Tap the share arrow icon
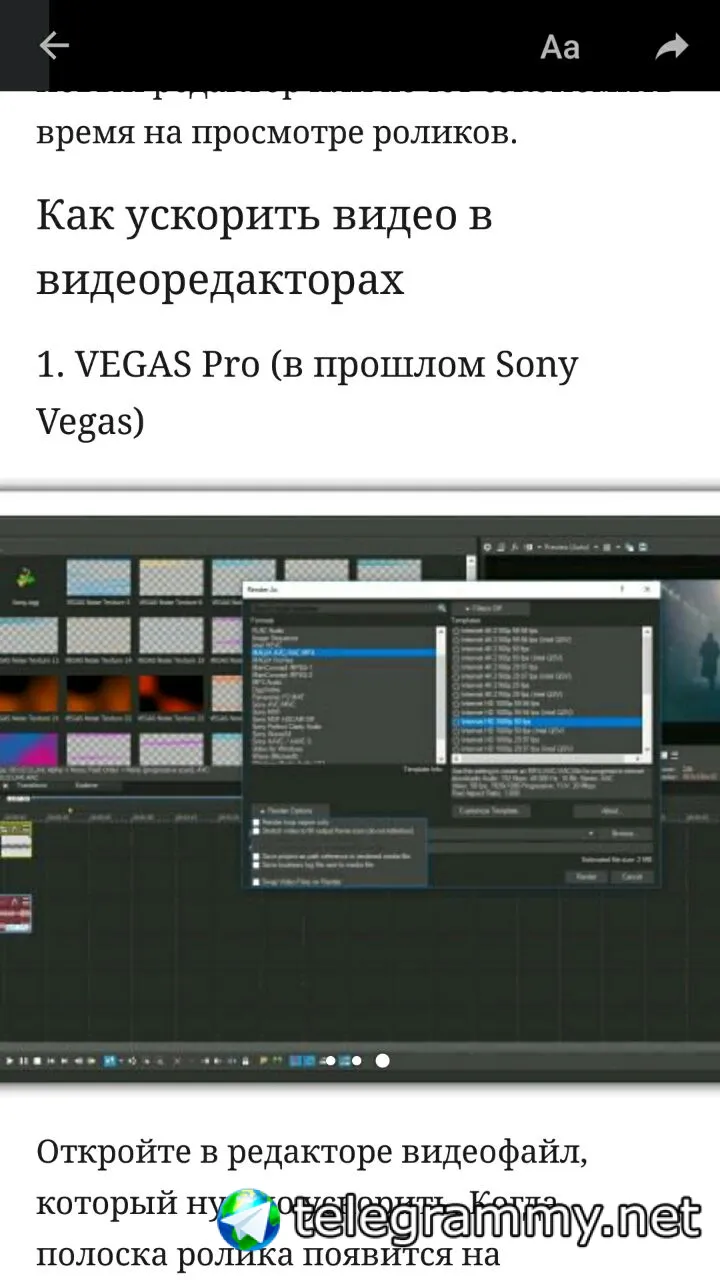 point(672,47)
